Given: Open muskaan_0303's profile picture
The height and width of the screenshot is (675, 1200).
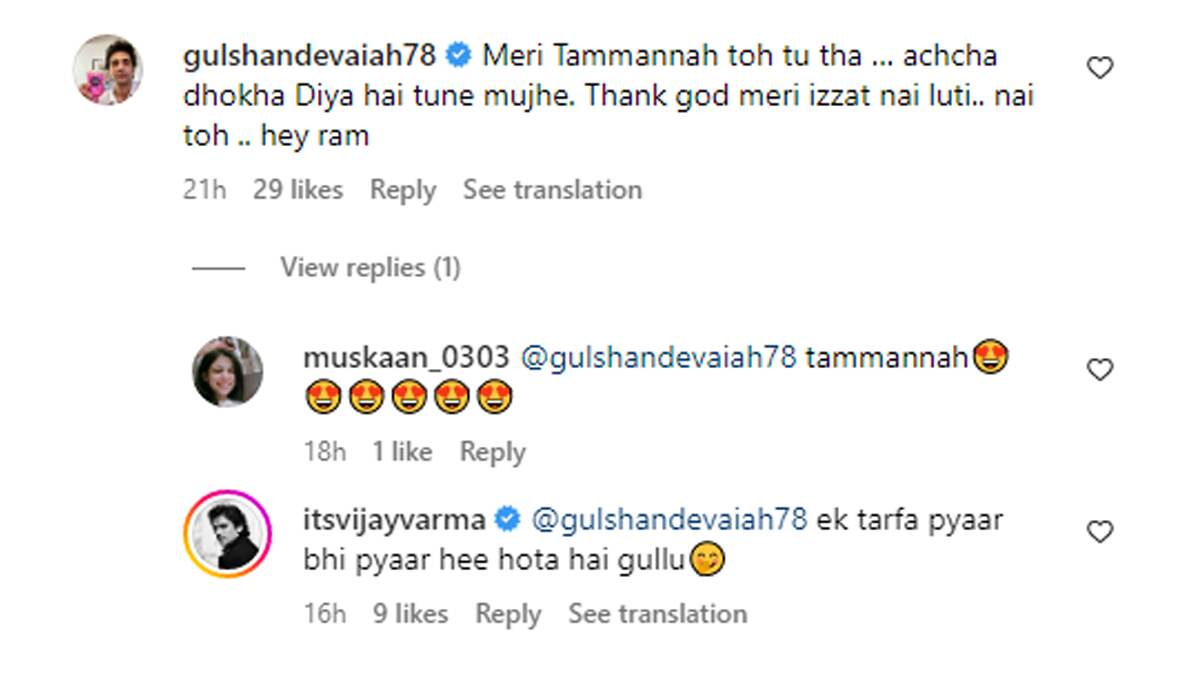Looking at the screenshot, I should 227,372.
